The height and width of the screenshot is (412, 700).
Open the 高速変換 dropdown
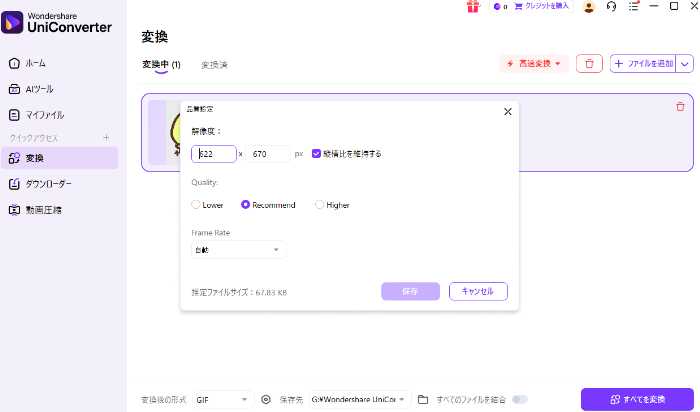click(x=534, y=64)
